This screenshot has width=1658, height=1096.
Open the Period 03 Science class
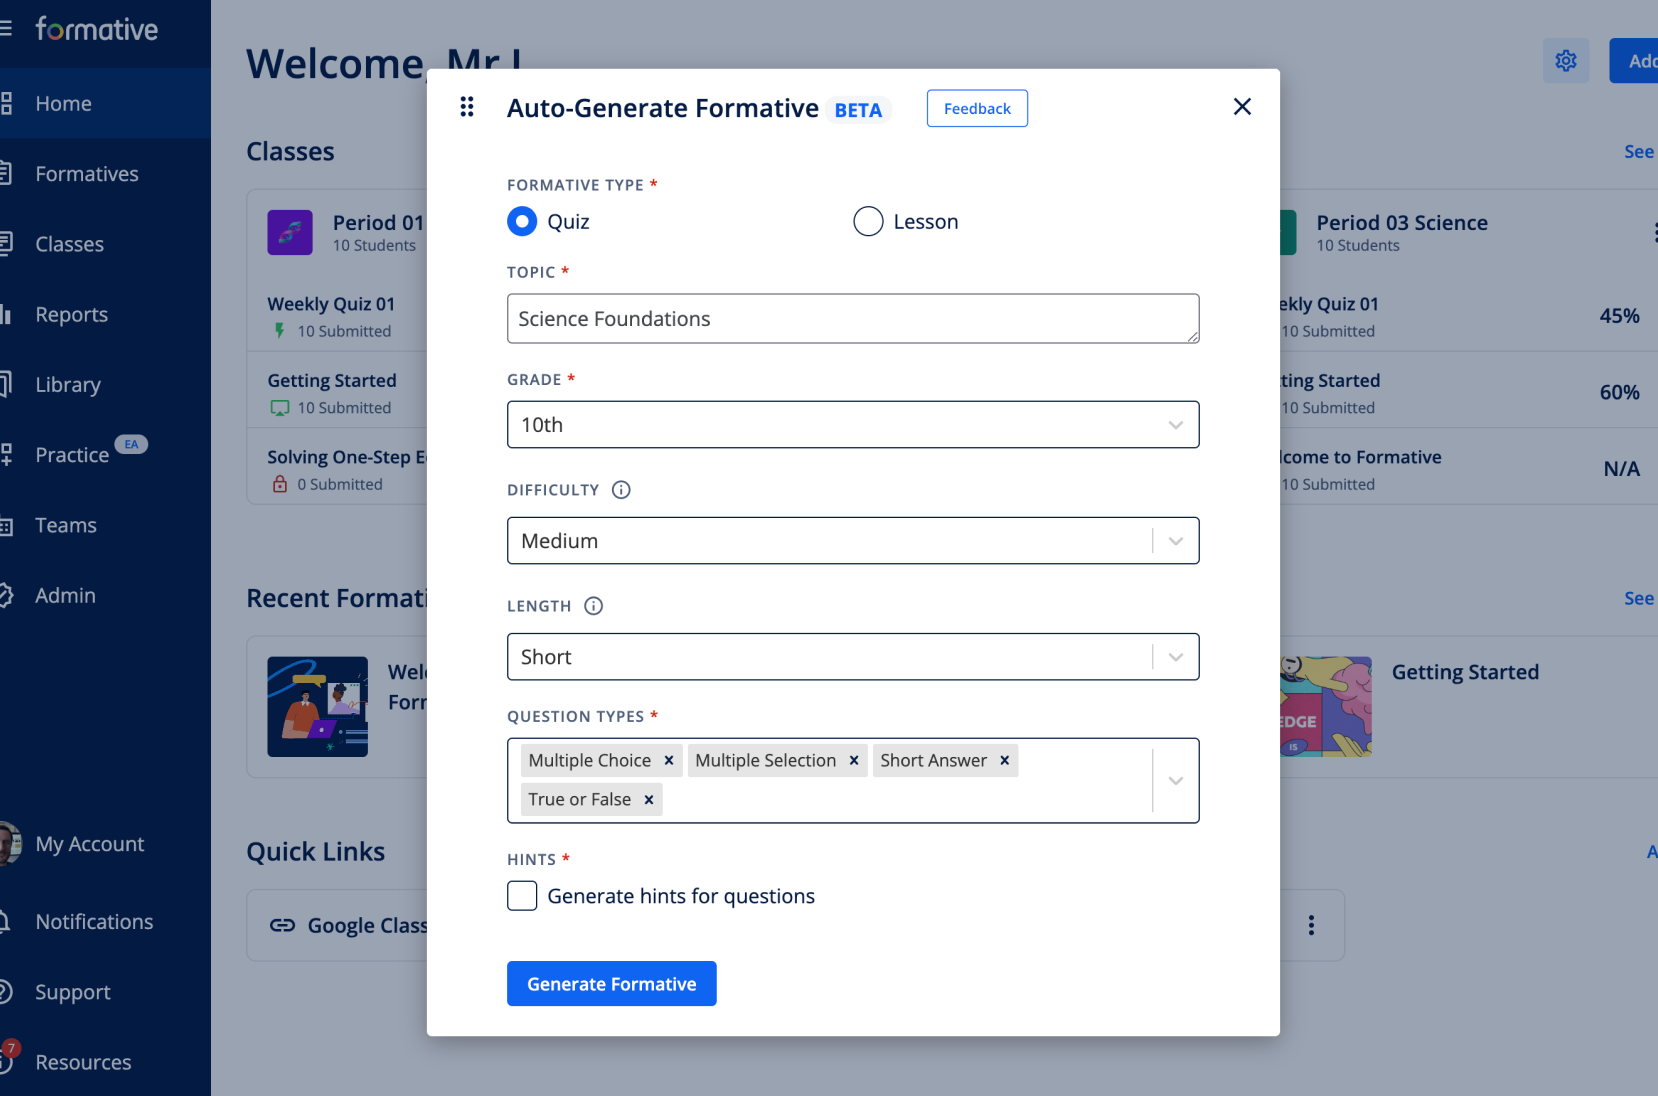tap(1402, 223)
